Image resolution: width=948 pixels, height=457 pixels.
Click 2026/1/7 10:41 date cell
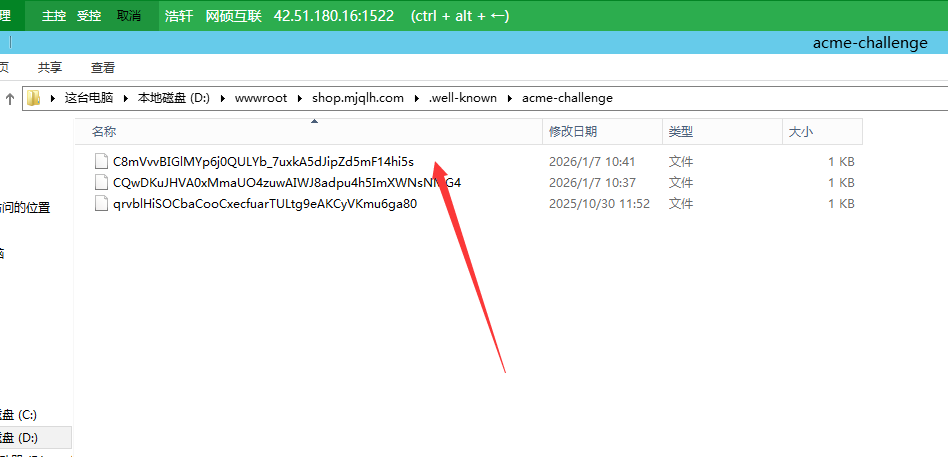592,161
